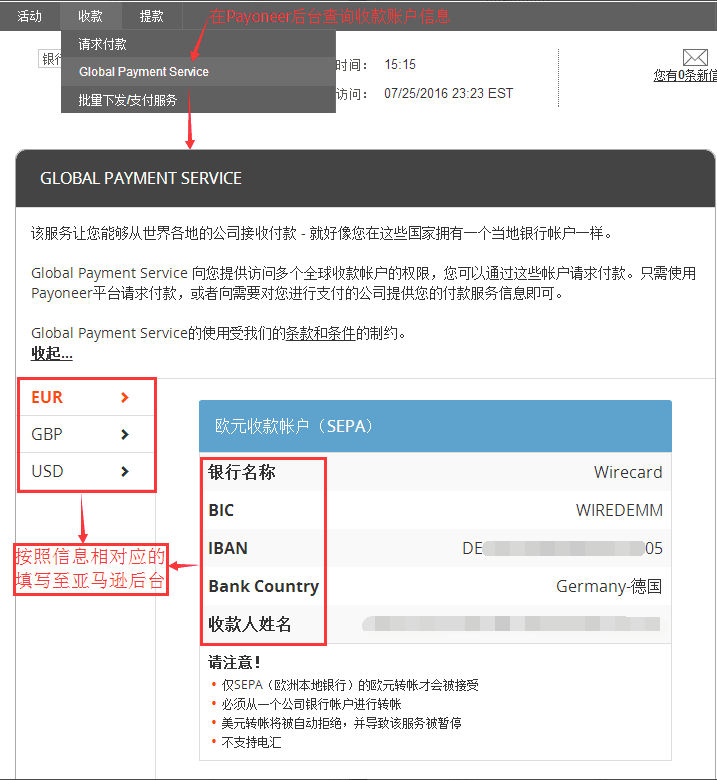Click the chevron next to USD

tap(125, 471)
